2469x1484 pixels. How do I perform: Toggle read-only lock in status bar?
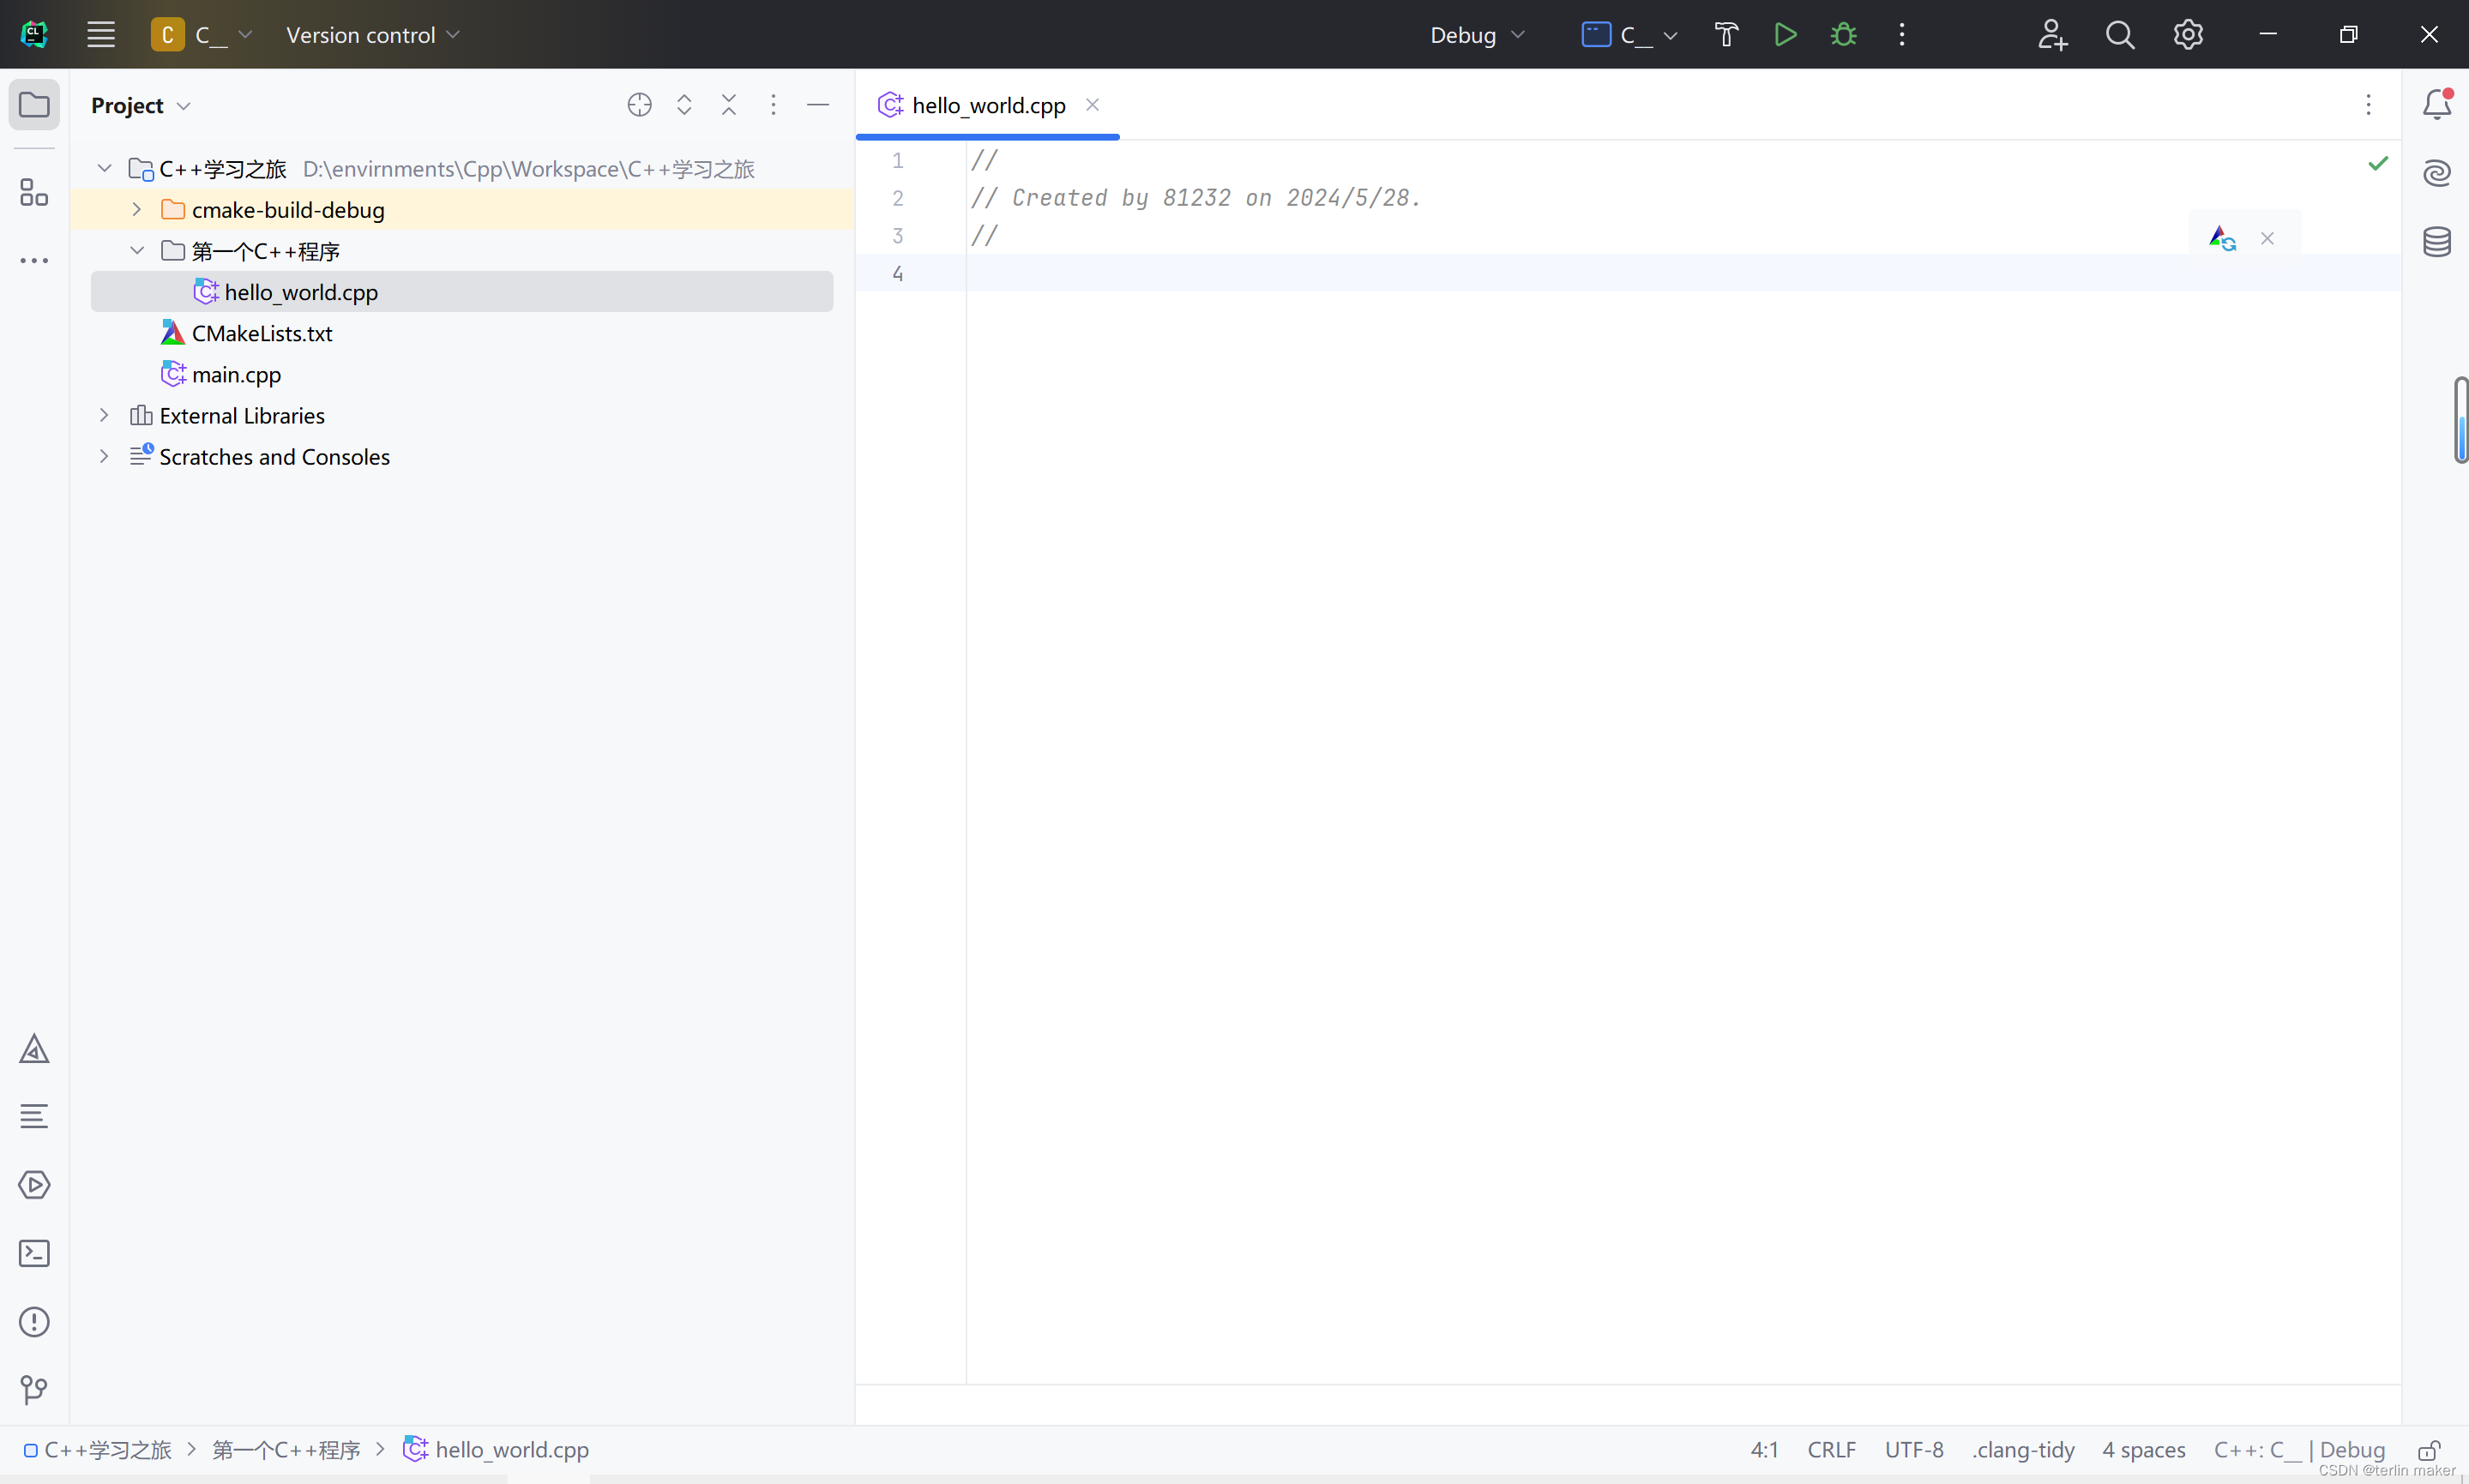tap(2429, 1450)
